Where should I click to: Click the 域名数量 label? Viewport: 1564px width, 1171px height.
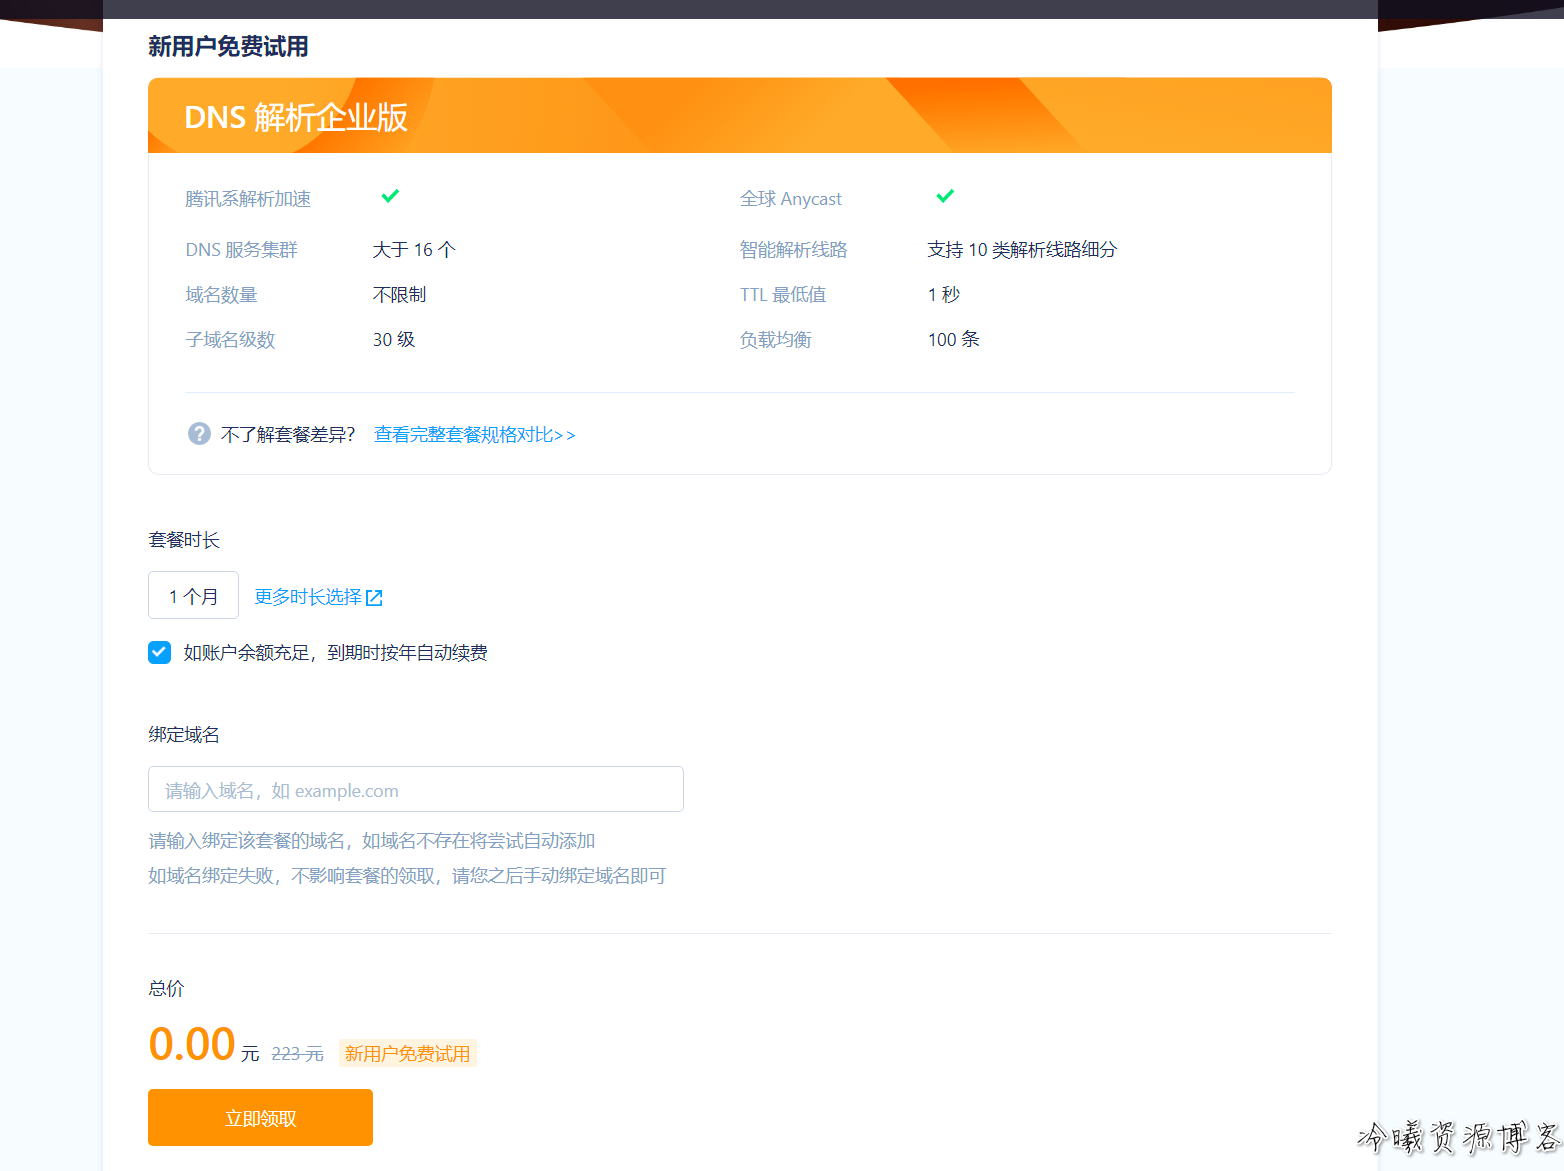click(221, 295)
